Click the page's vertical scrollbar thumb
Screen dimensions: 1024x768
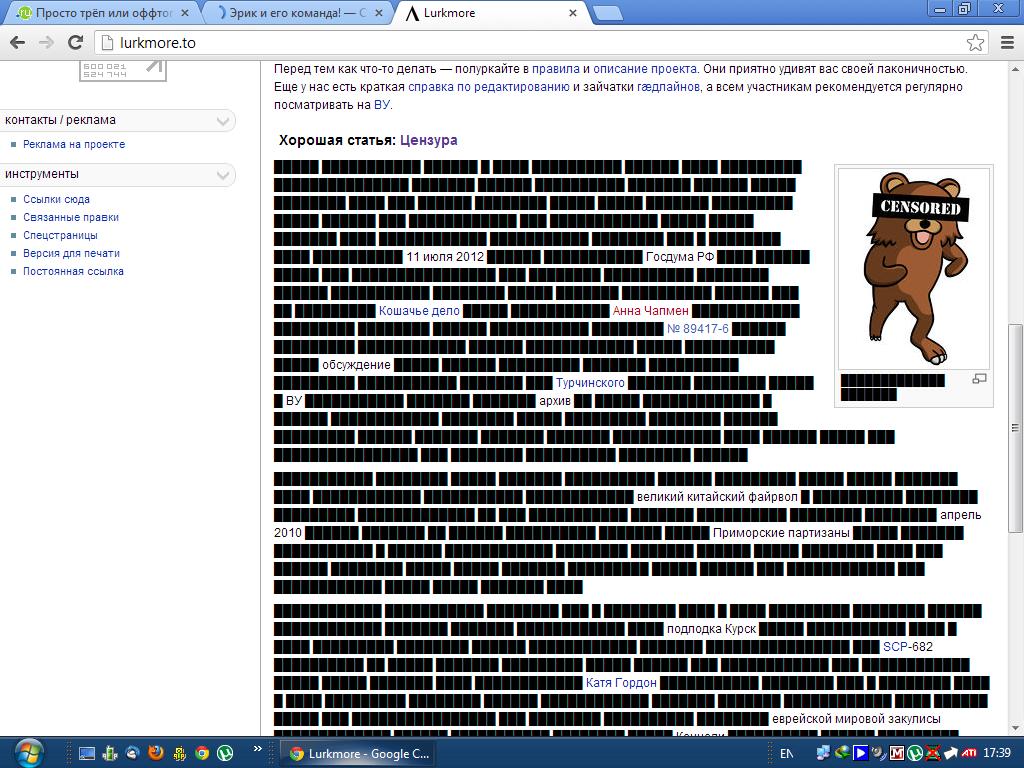click(1016, 428)
